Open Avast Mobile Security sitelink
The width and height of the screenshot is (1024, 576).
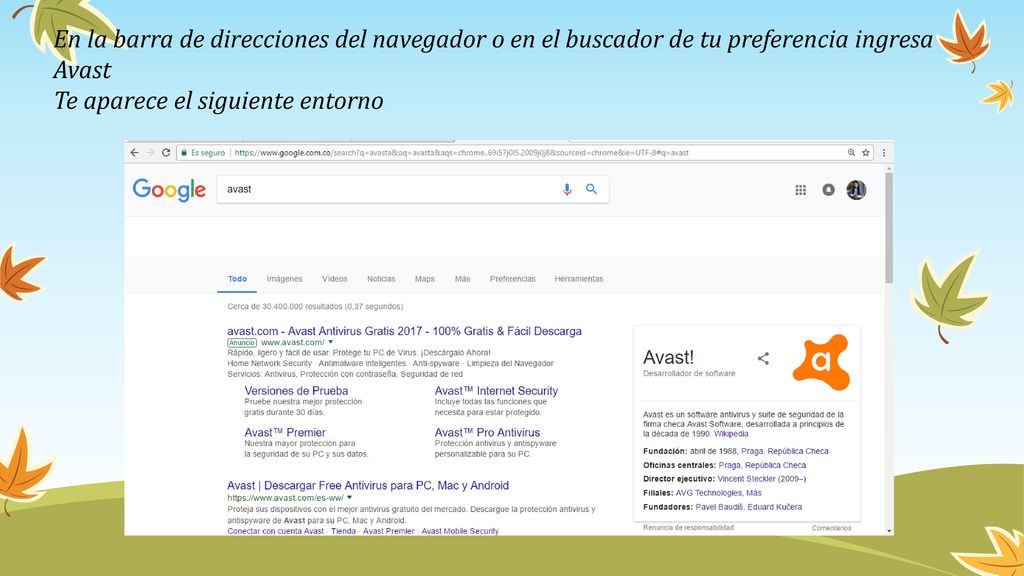[x=460, y=531]
